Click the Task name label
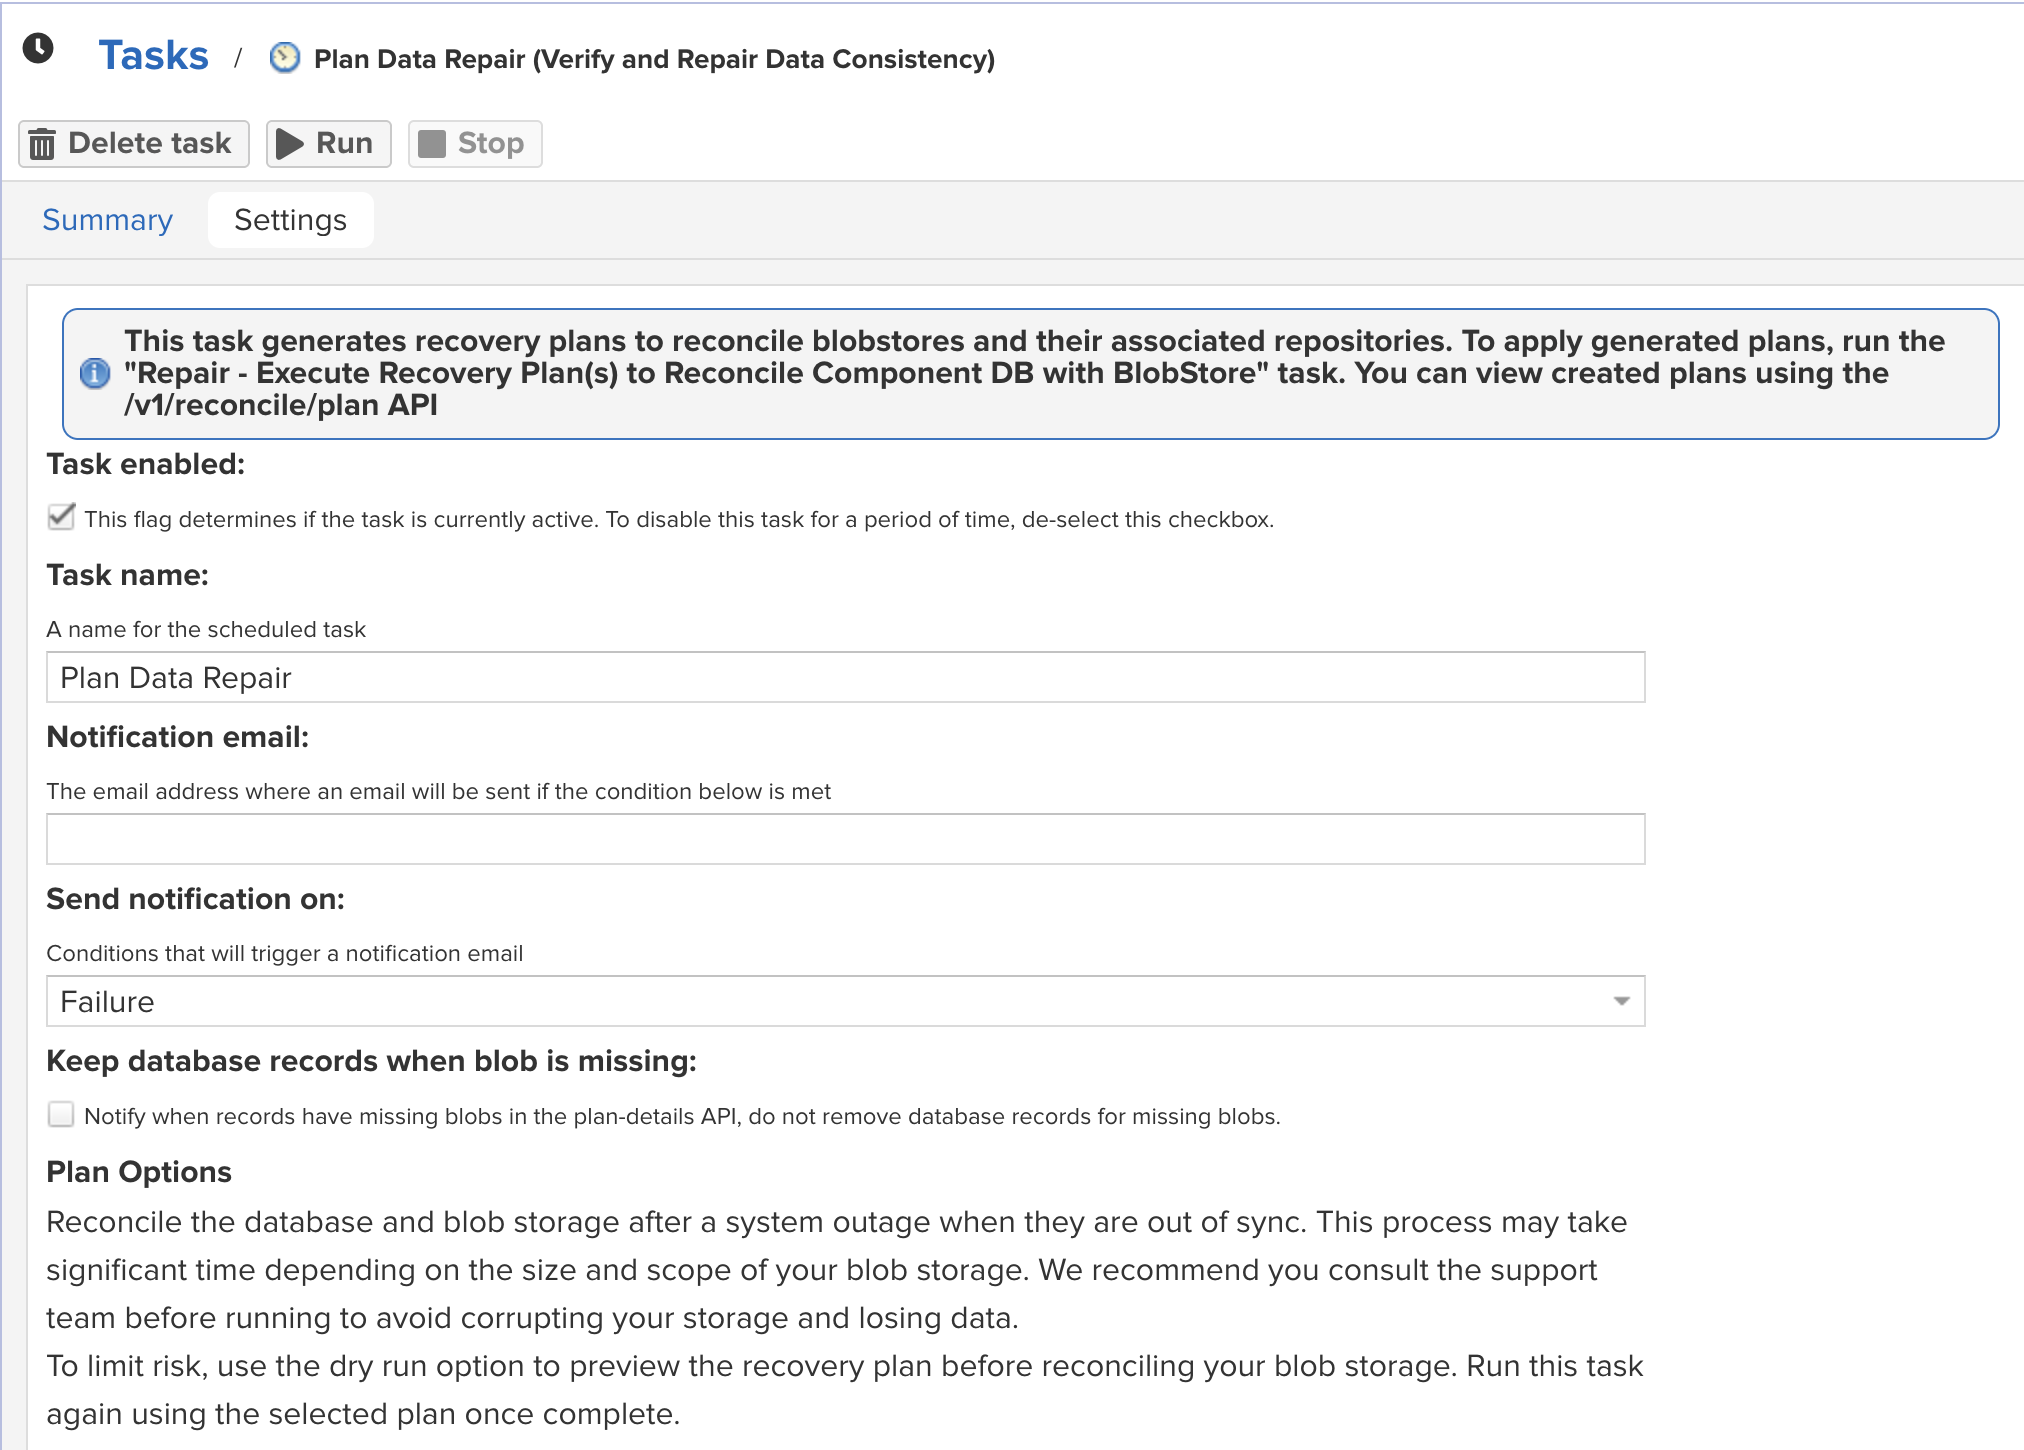Image resolution: width=2024 pixels, height=1450 pixels. pos(127,575)
